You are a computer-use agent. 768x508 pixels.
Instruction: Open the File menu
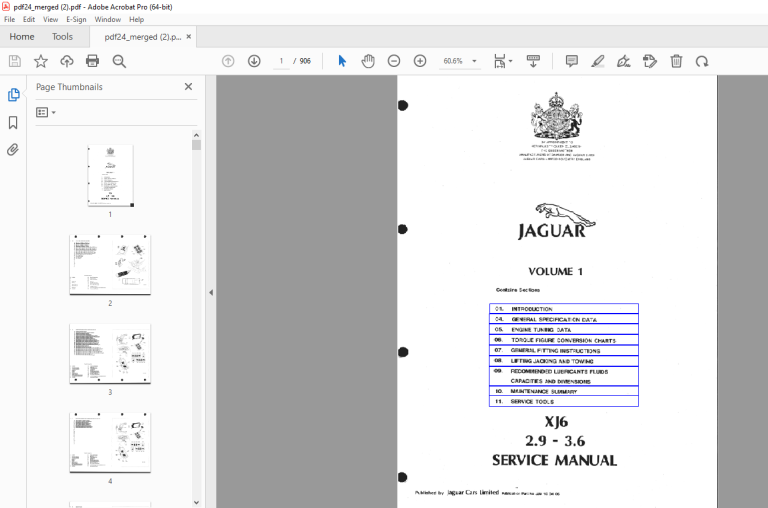(x=9, y=20)
